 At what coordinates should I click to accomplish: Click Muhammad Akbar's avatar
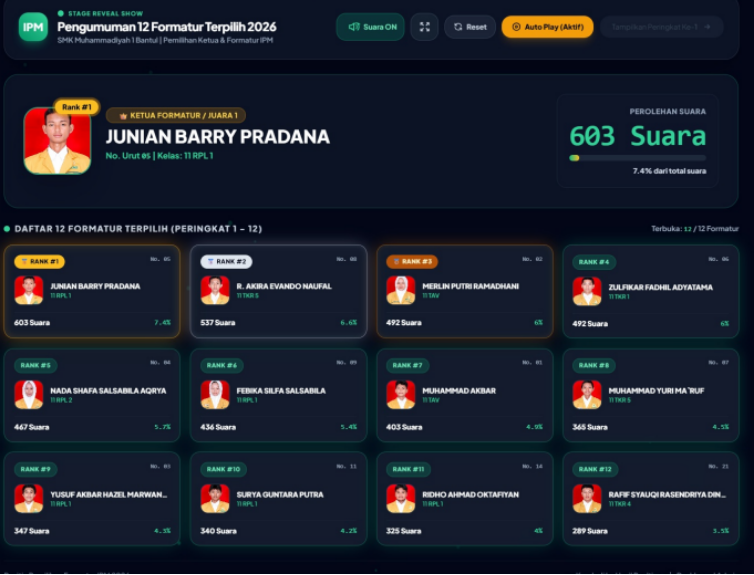click(x=401, y=395)
